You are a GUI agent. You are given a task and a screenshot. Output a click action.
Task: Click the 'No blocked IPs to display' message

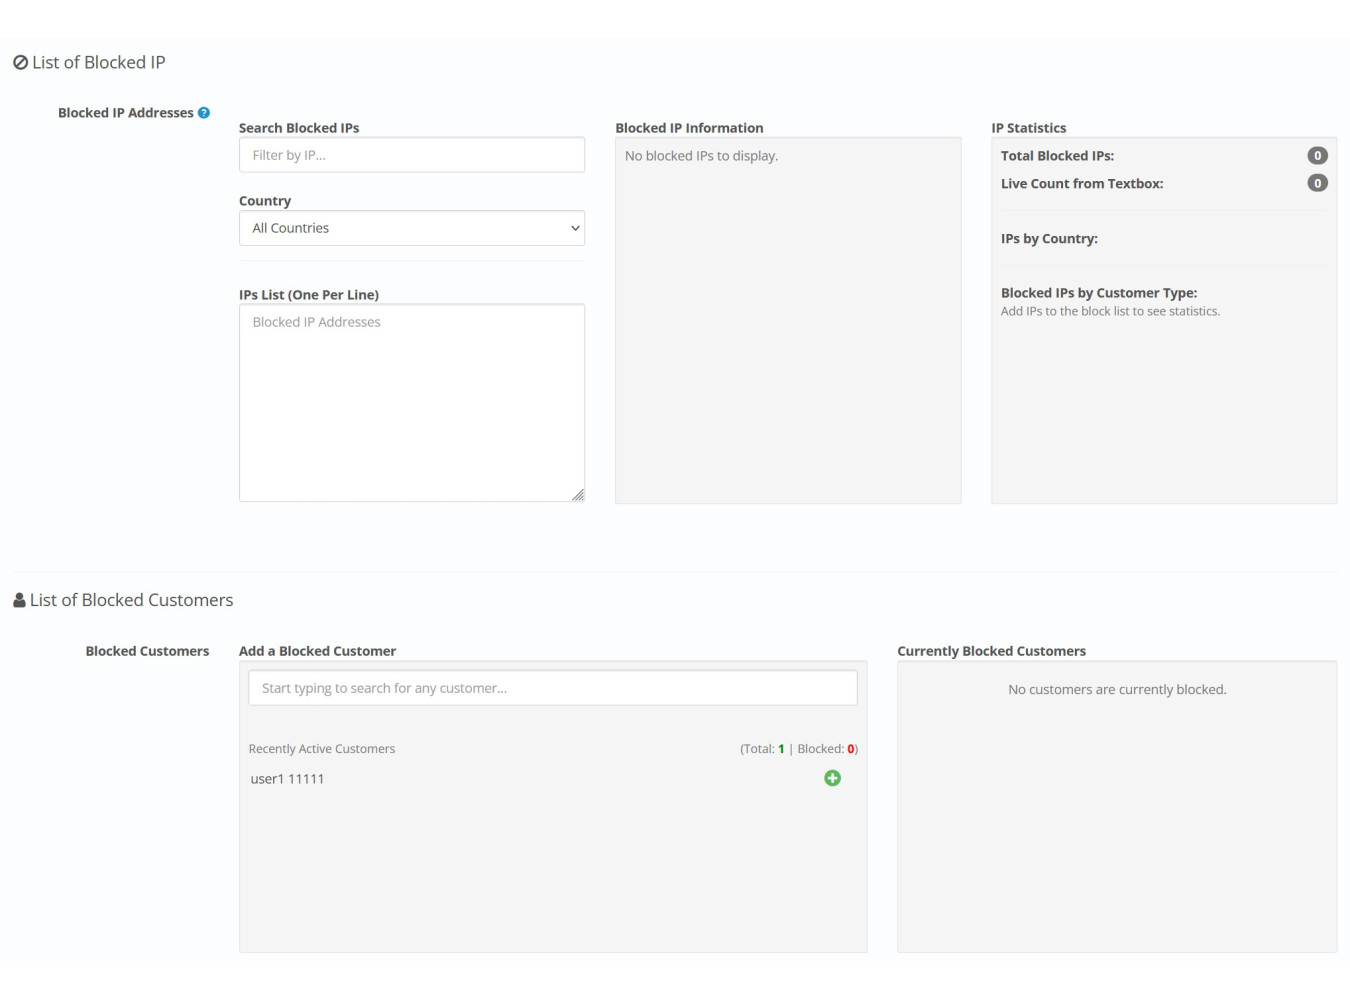pos(701,156)
